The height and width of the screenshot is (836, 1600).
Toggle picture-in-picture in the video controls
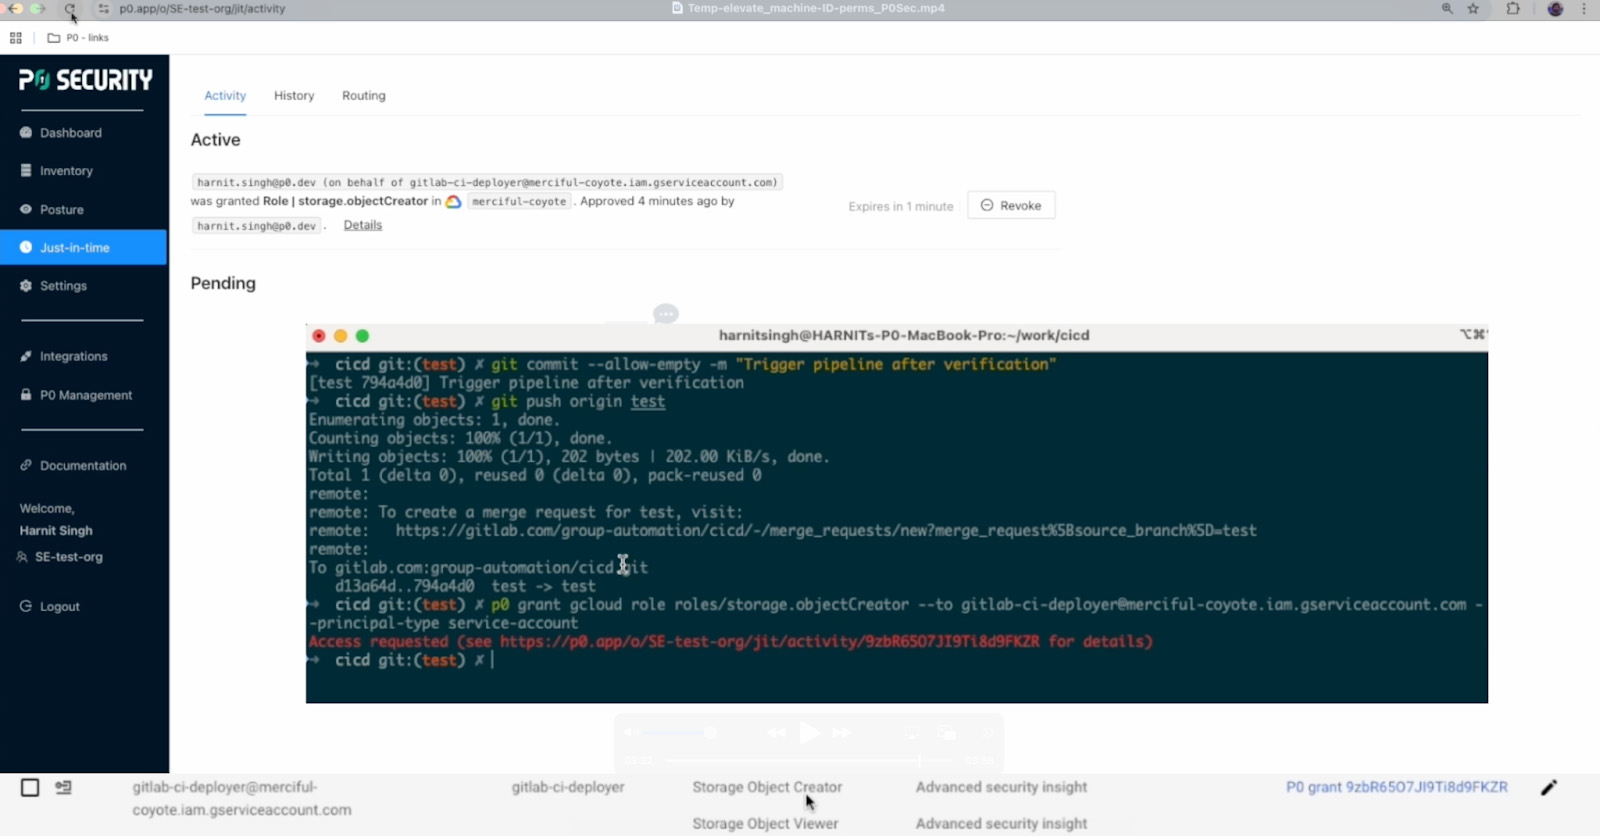click(x=946, y=733)
